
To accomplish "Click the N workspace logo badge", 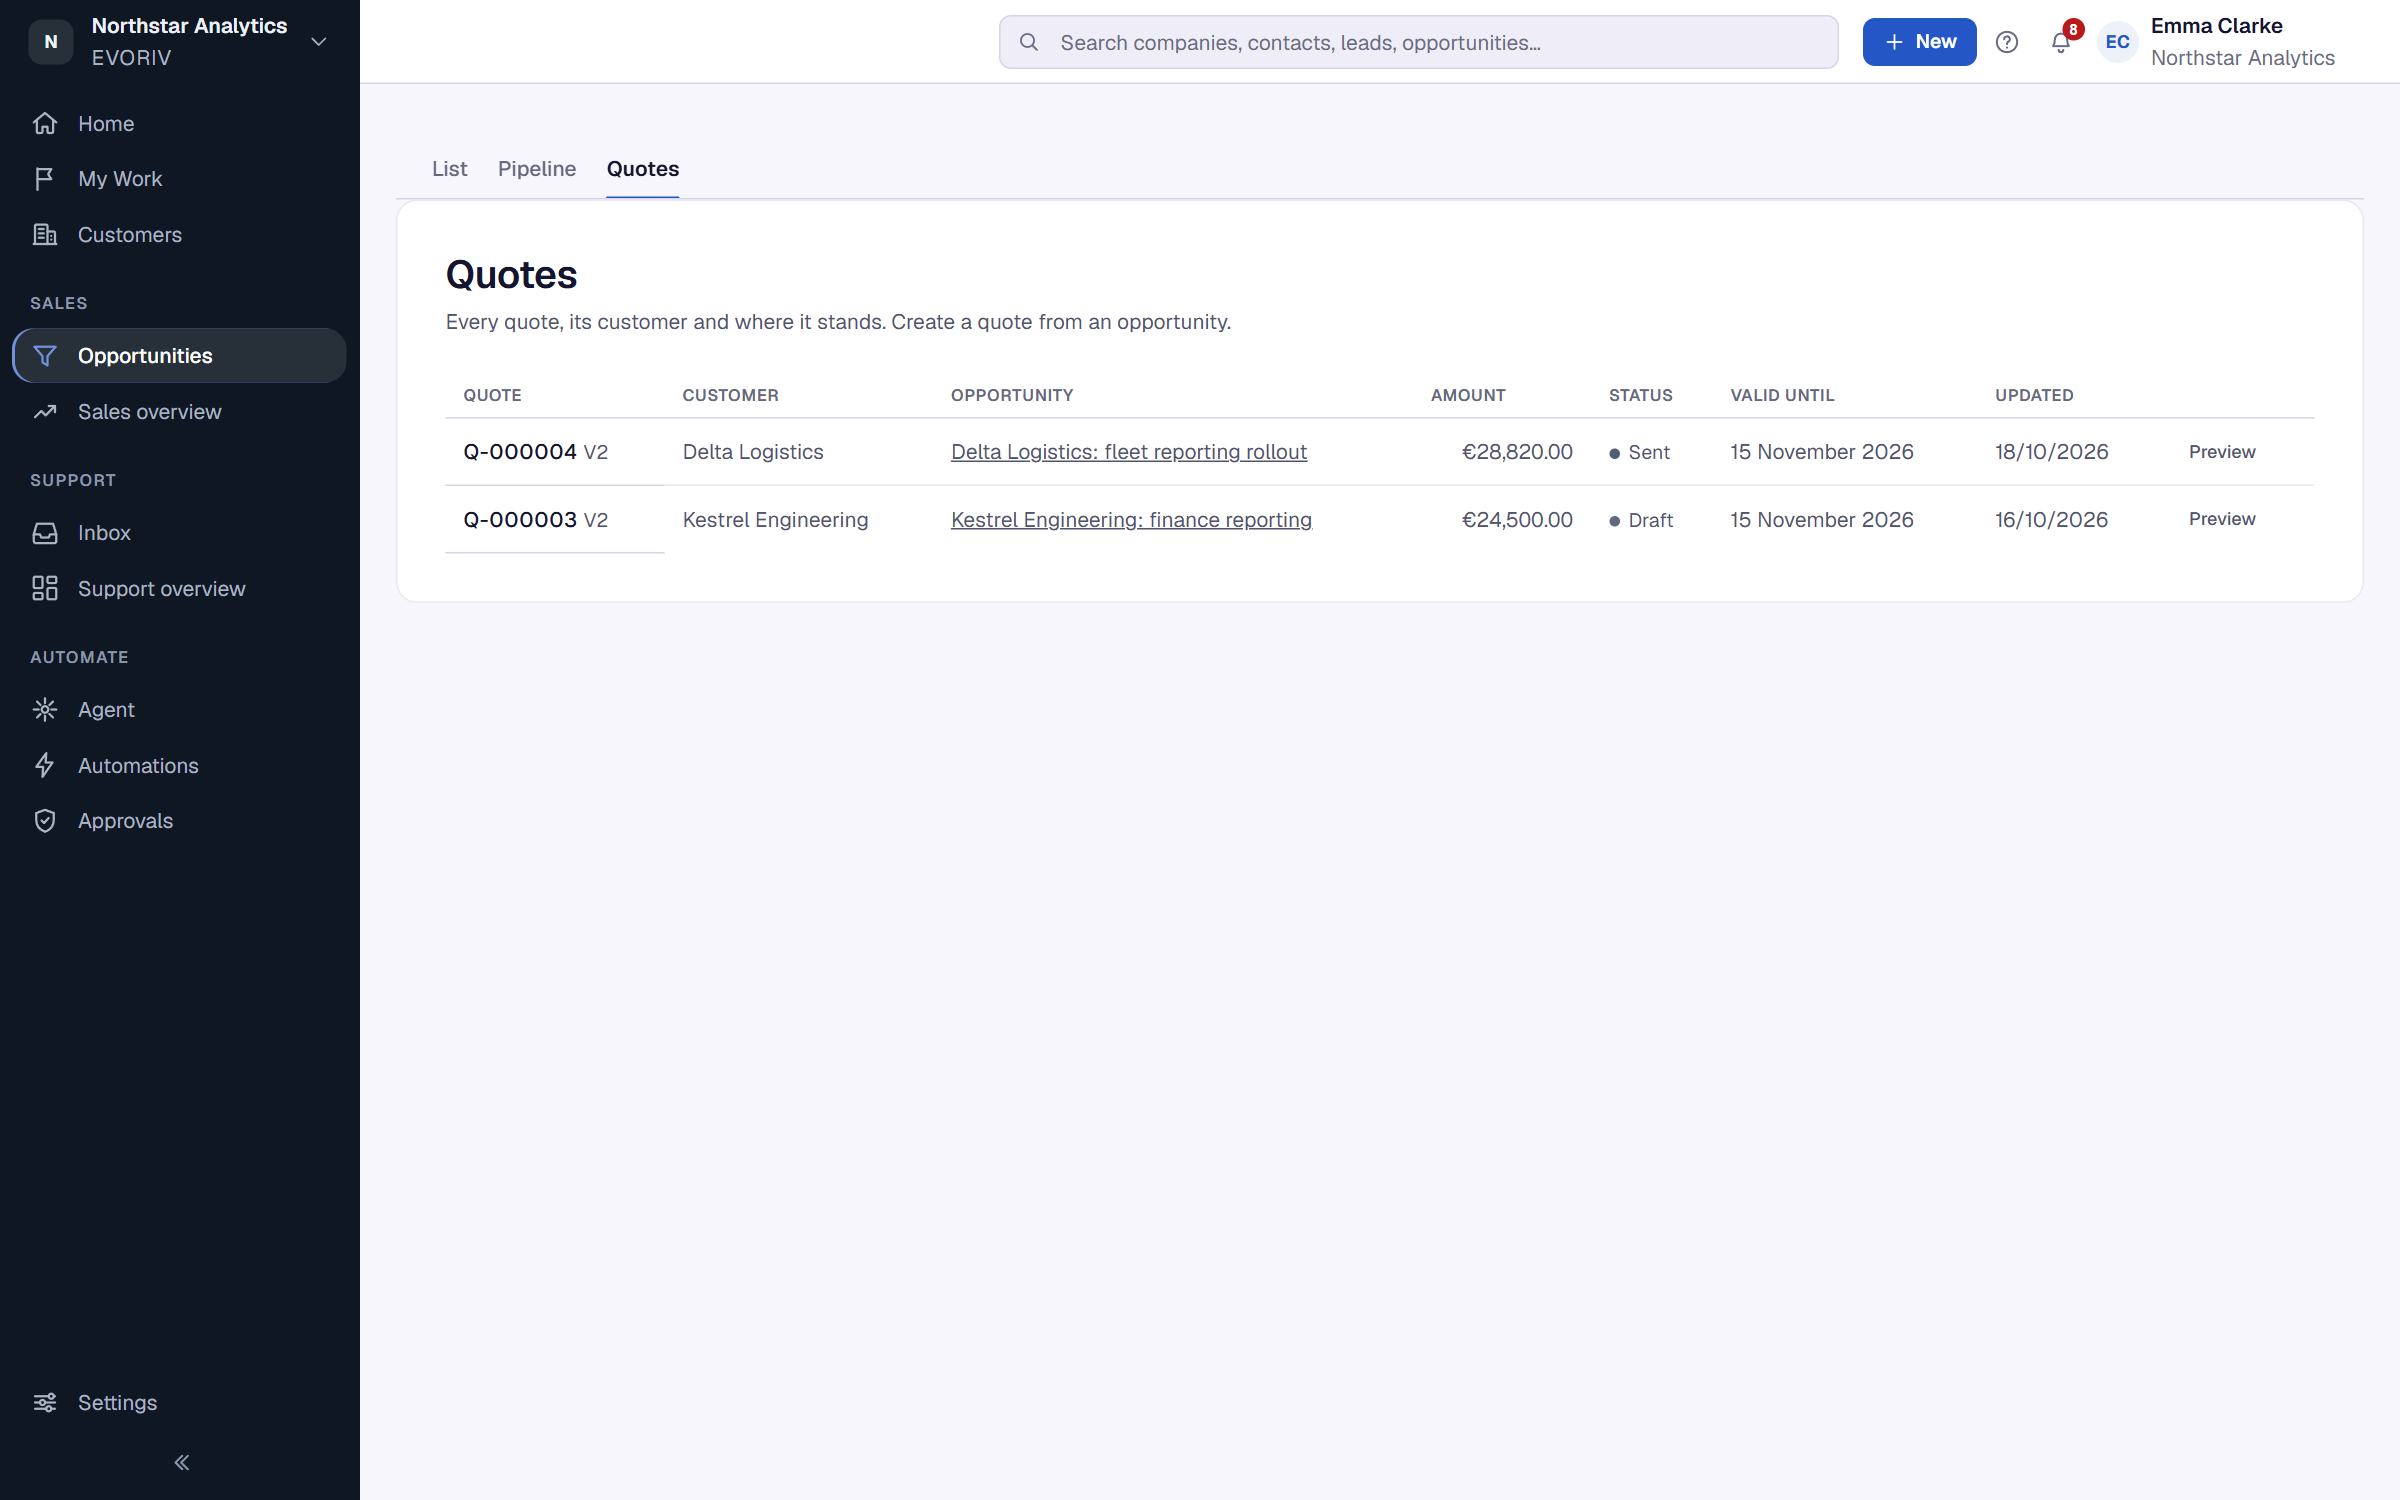I will (50, 42).
